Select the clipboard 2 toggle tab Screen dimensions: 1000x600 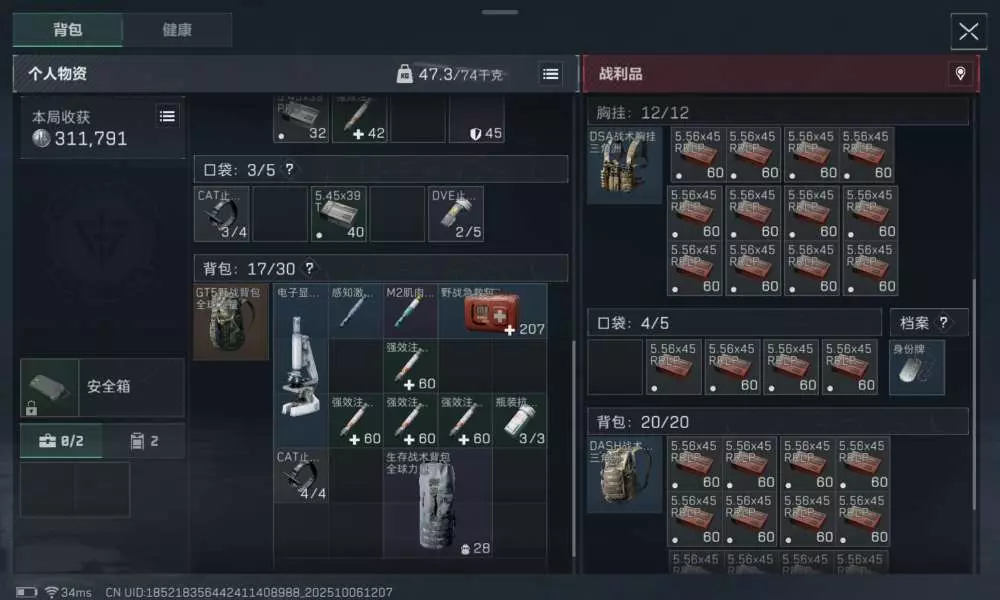pos(143,441)
